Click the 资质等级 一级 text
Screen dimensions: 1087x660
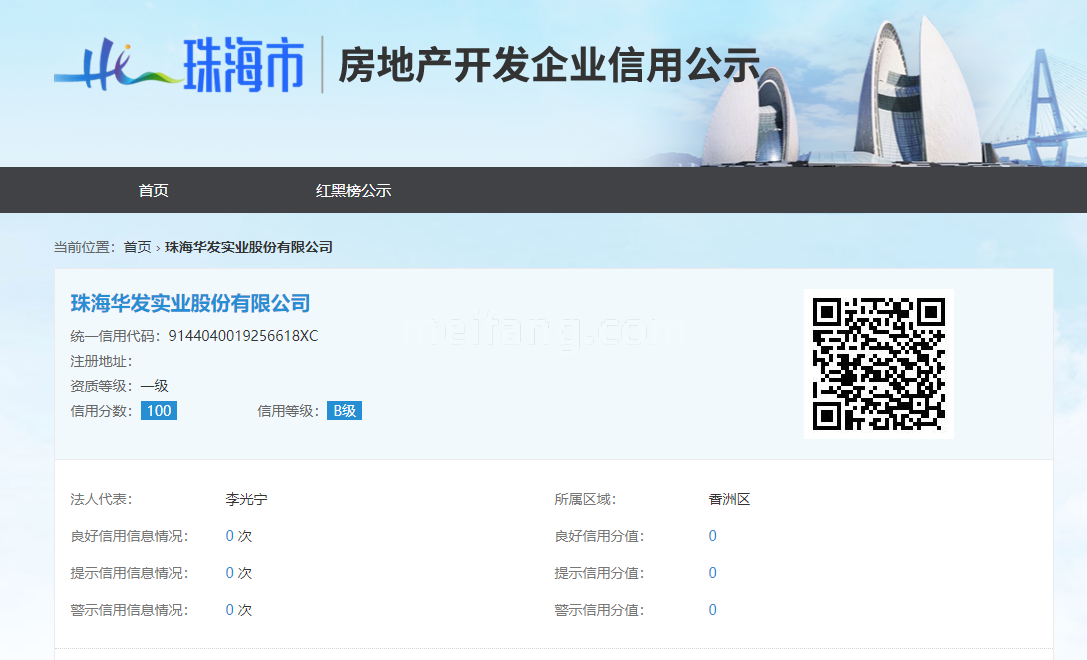click(x=119, y=385)
